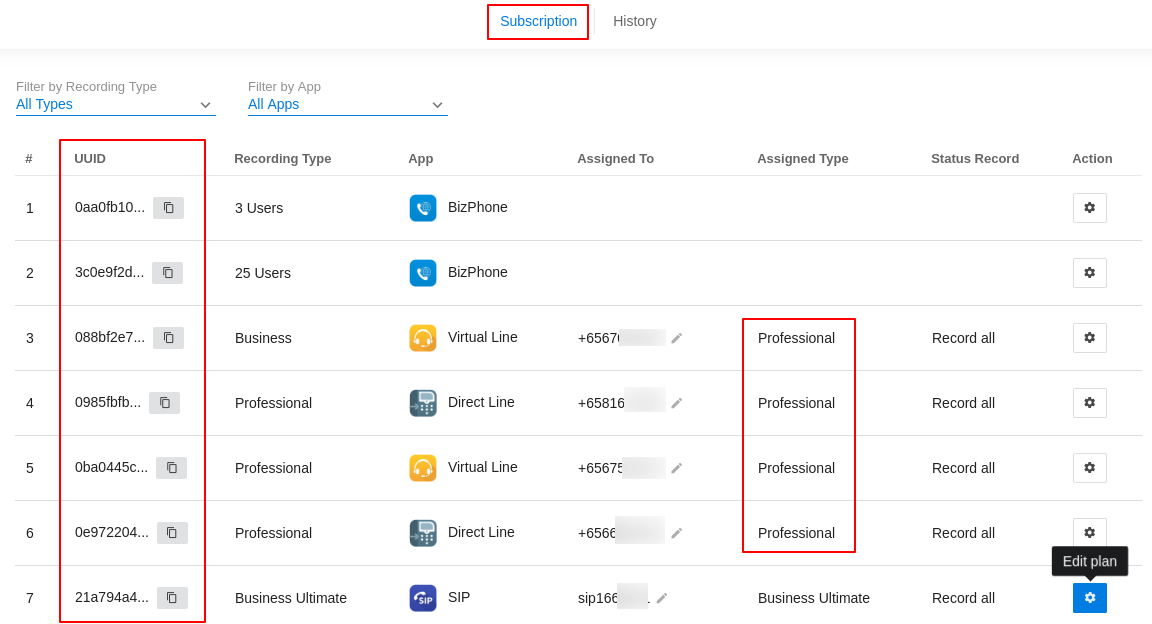Image resolution: width=1152 pixels, height=624 pixels.
Task: Click the Assigned To column header
Action: pyautogui.click(x=615, y=159)
